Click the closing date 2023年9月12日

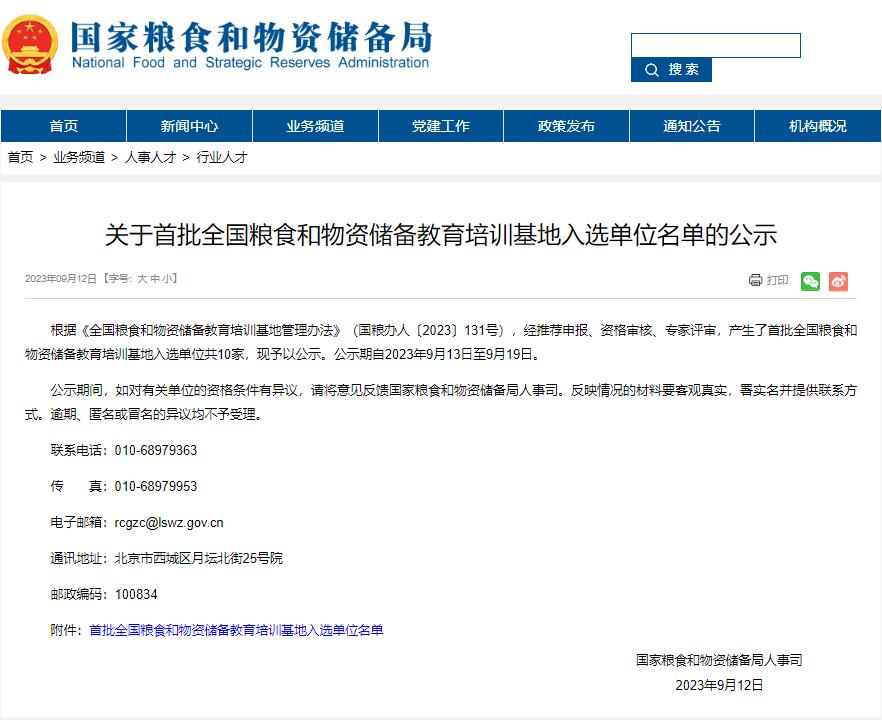click(x=719, y=685)
